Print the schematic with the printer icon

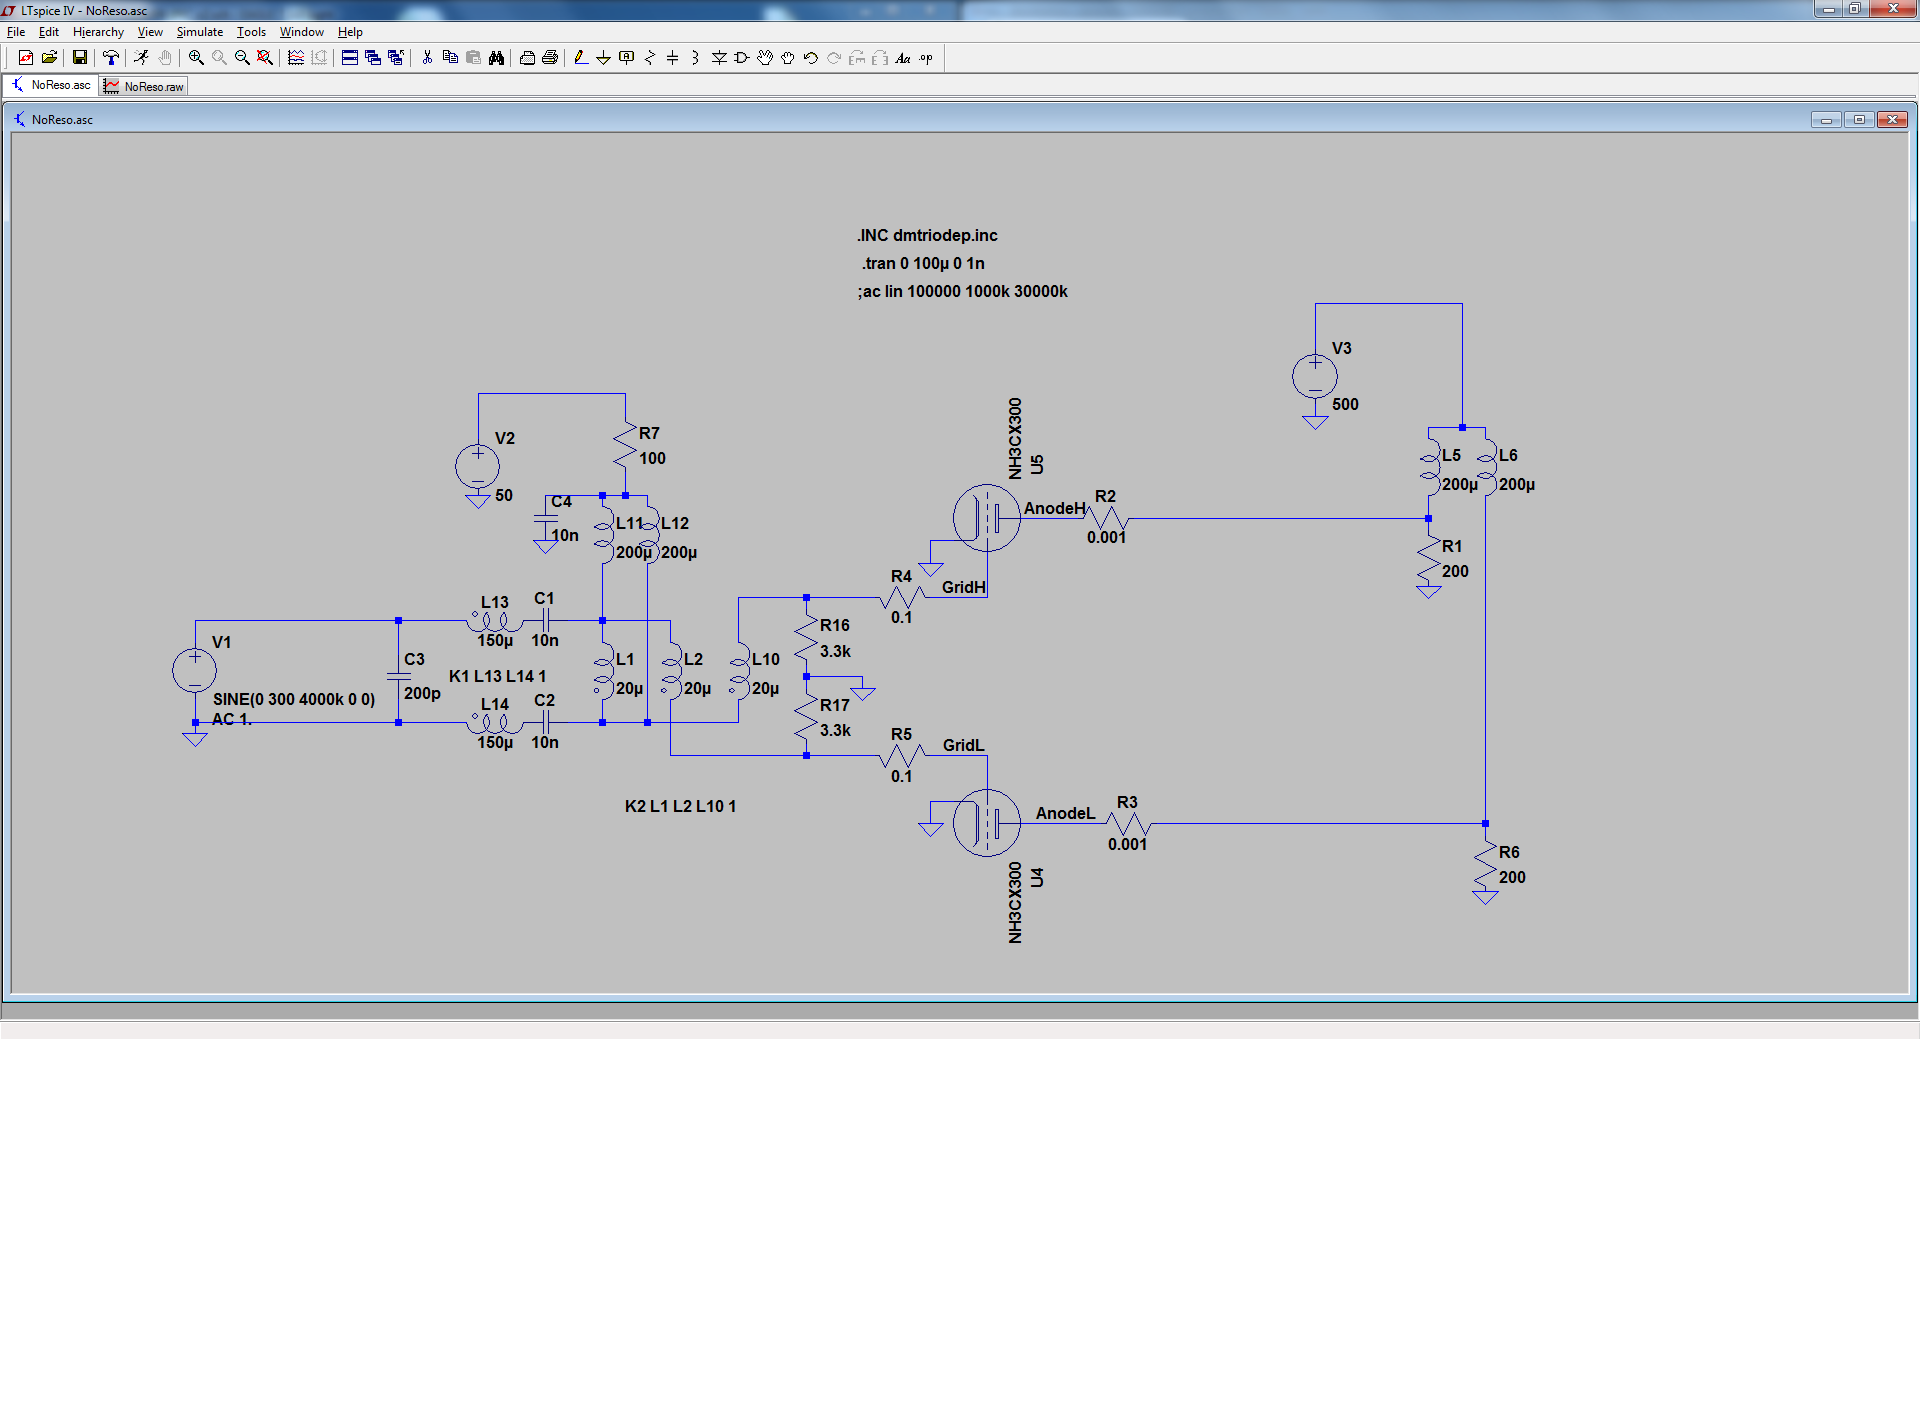click(550, 58)
